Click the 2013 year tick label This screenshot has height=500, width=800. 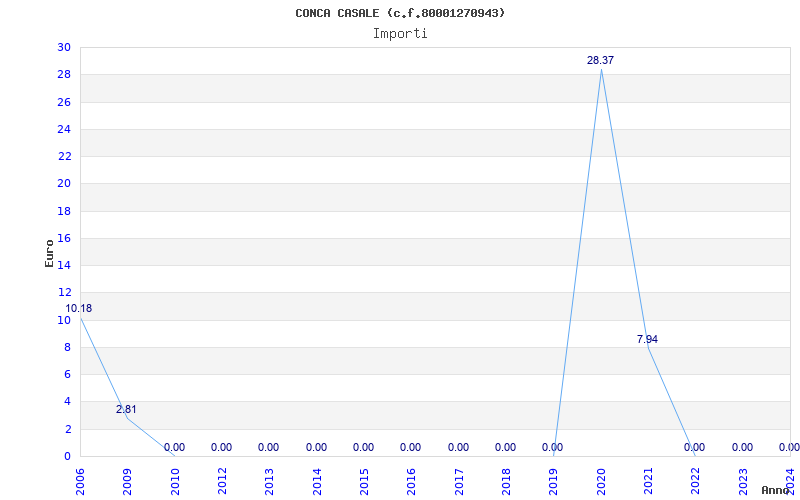click(x=269, y=482)
